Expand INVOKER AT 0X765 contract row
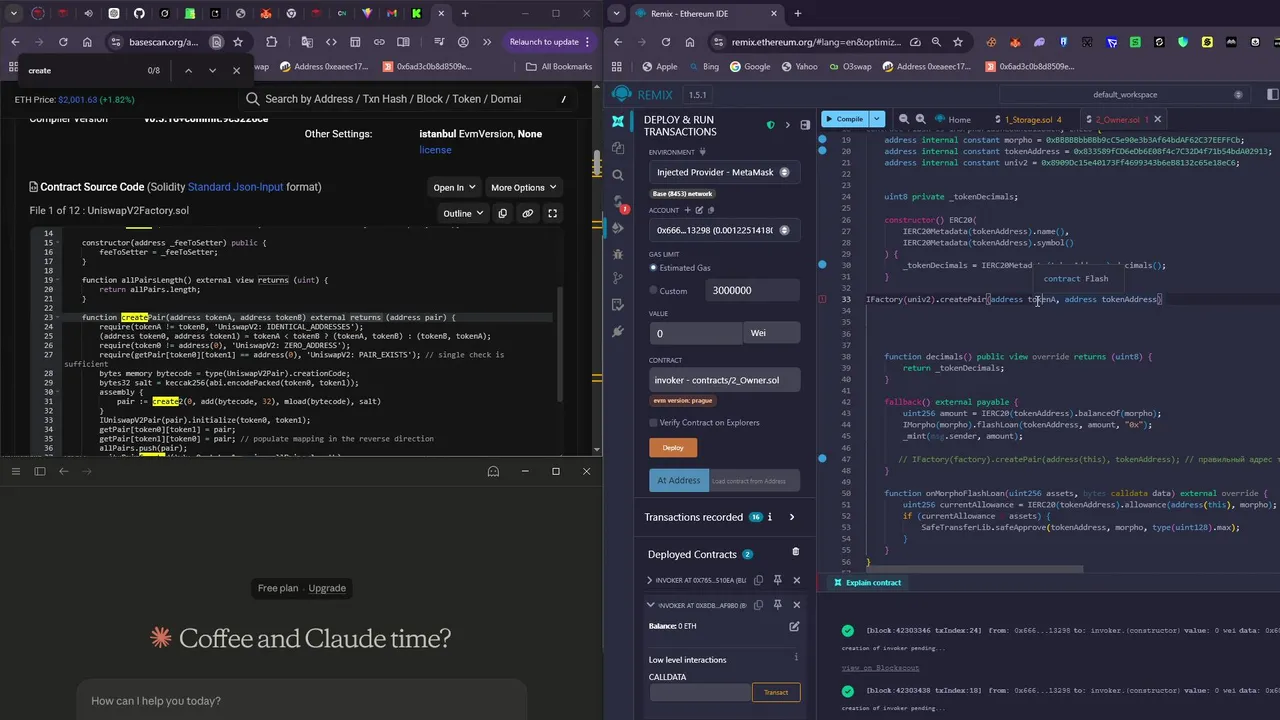This screenshot has width=1280, height=720. click(x=650, y=580)
